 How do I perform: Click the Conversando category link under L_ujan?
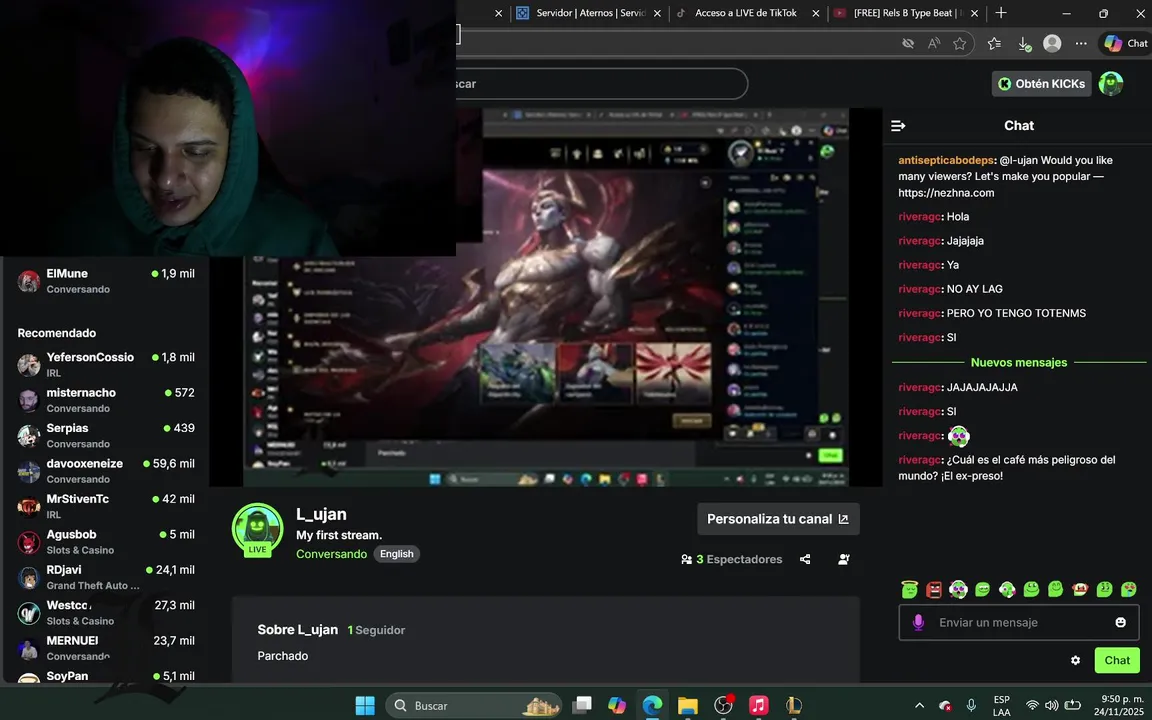[x=331, y=554]
